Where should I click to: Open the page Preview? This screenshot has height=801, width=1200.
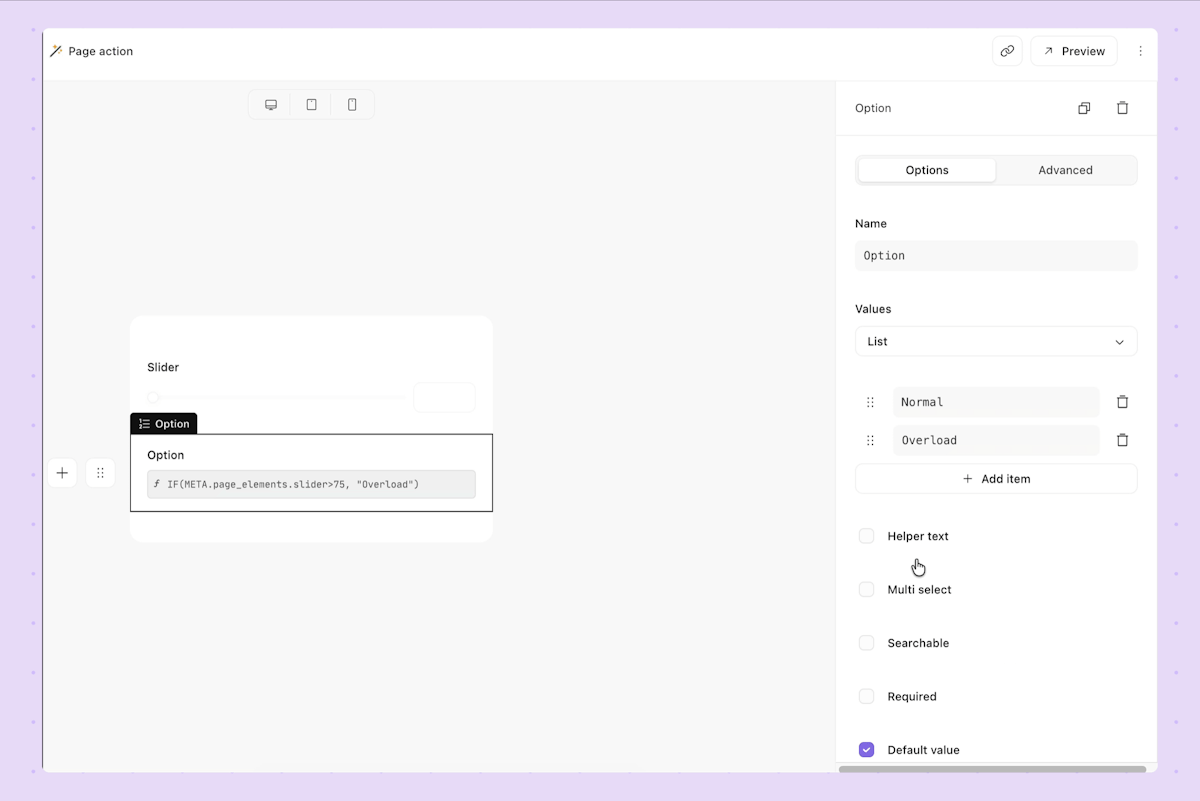point(1074,51)
